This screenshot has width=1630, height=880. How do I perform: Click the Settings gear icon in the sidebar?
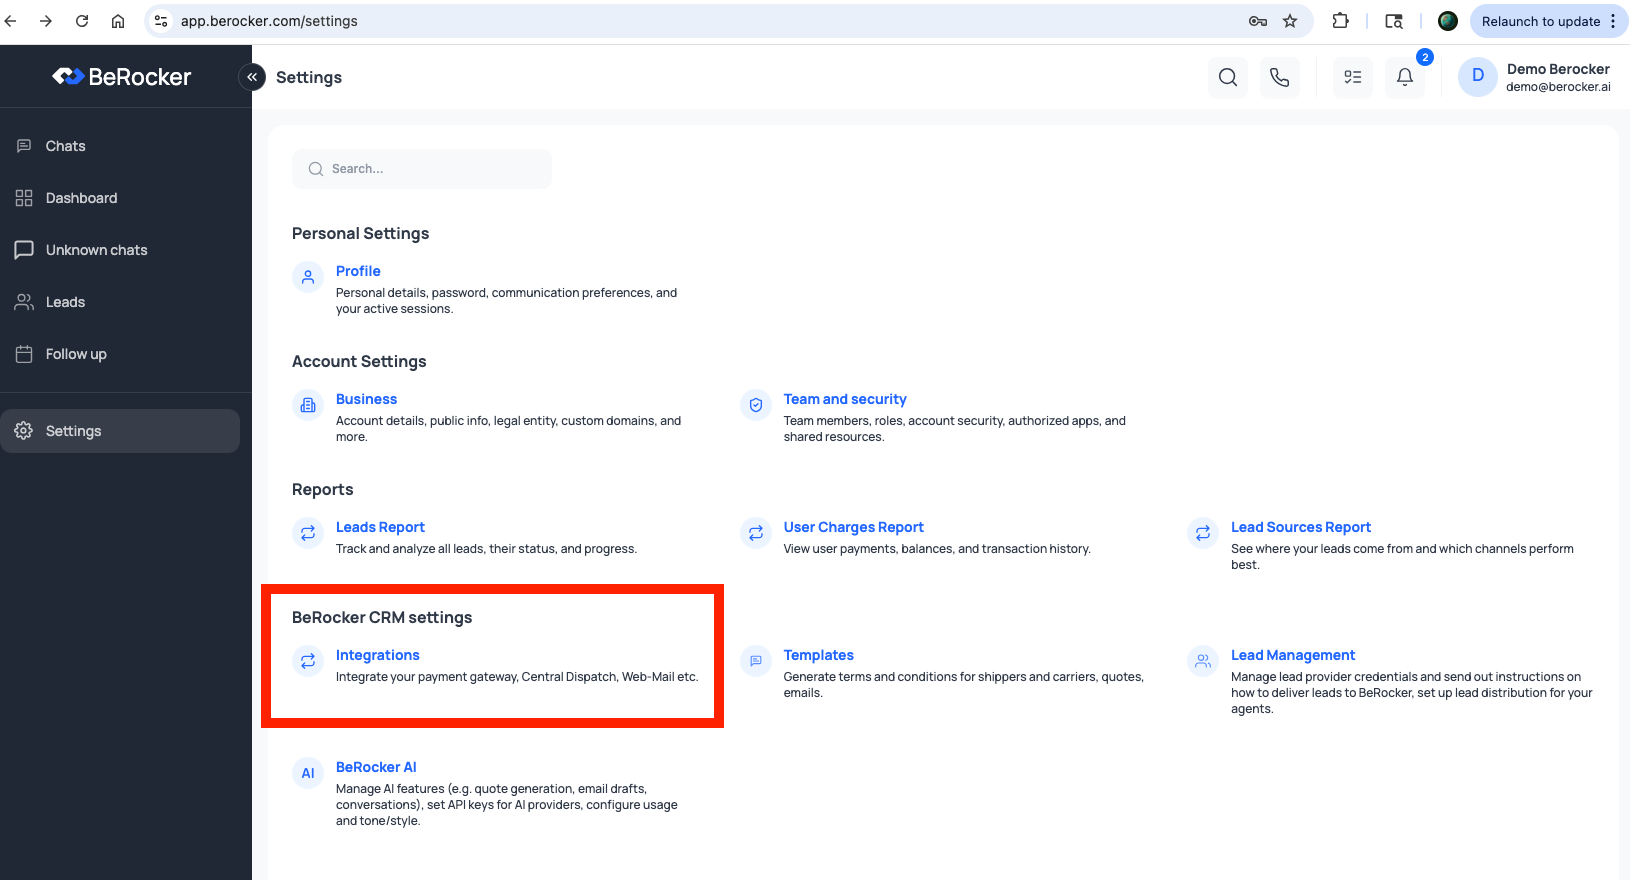(24, 431)
